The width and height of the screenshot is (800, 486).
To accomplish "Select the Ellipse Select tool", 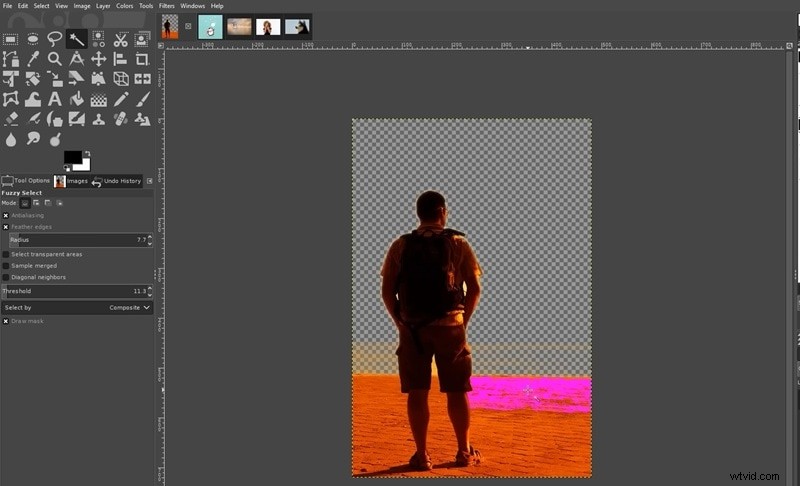I will [33, 39].
